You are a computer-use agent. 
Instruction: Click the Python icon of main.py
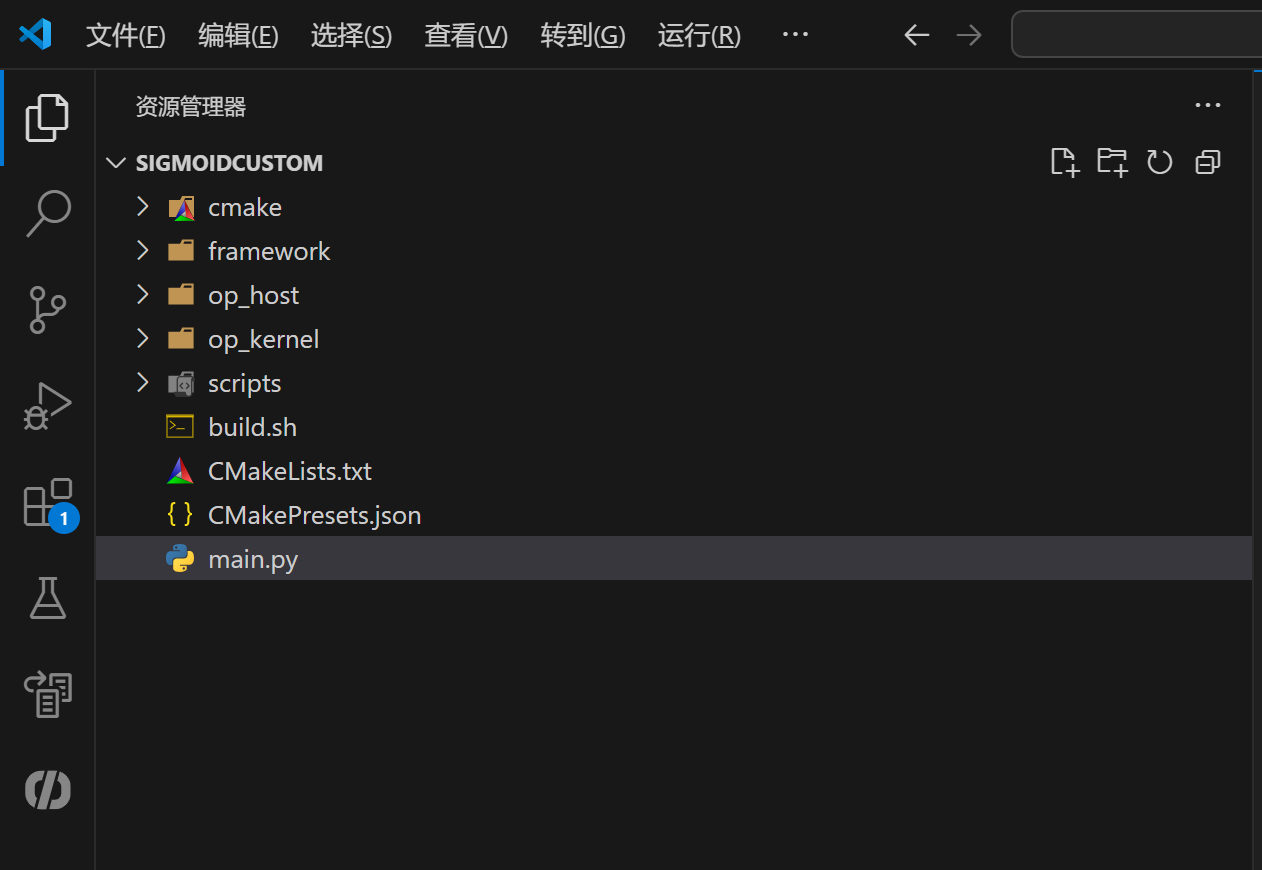coord(180,559)
